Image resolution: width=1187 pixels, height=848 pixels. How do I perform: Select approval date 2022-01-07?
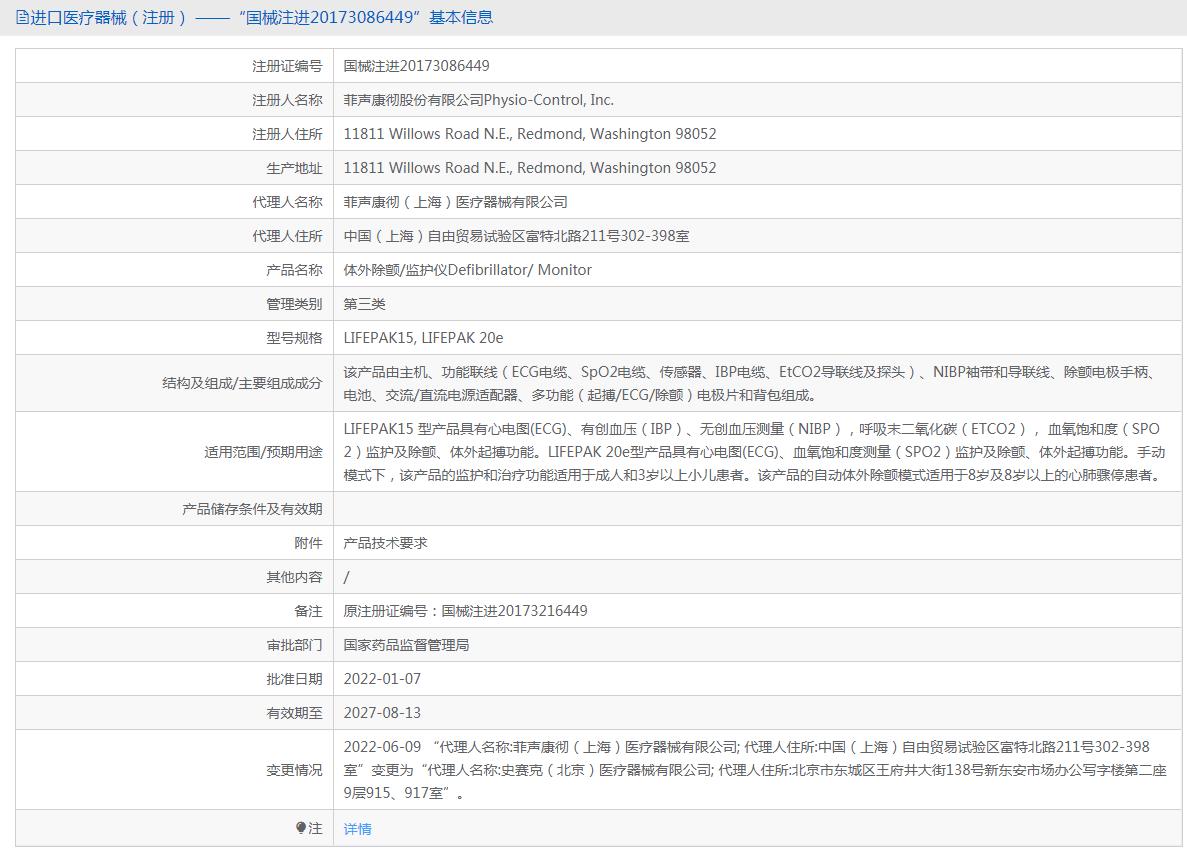click(382, 679)
